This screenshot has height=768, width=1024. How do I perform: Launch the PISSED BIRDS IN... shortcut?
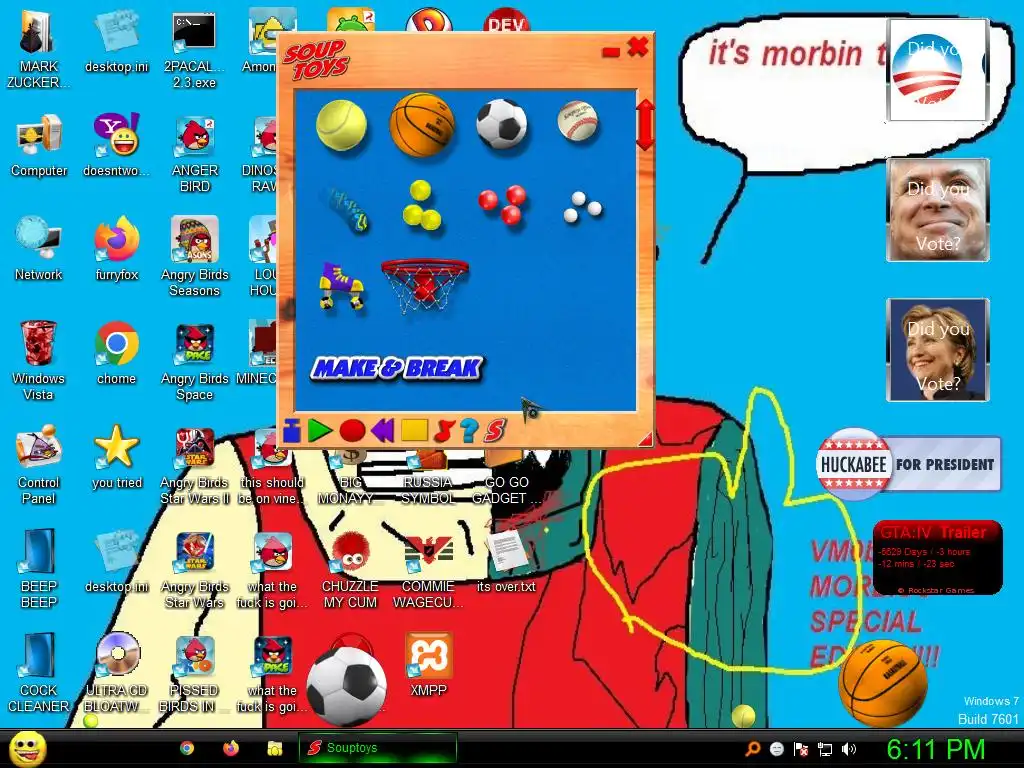pos(194,673)
